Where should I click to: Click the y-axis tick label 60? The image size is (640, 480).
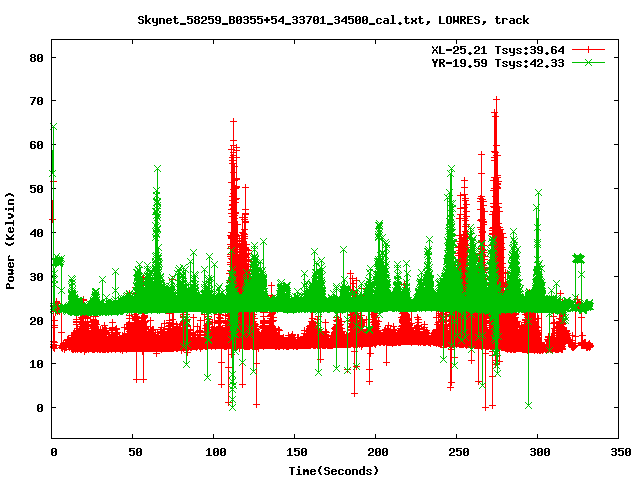pos(36,145)
